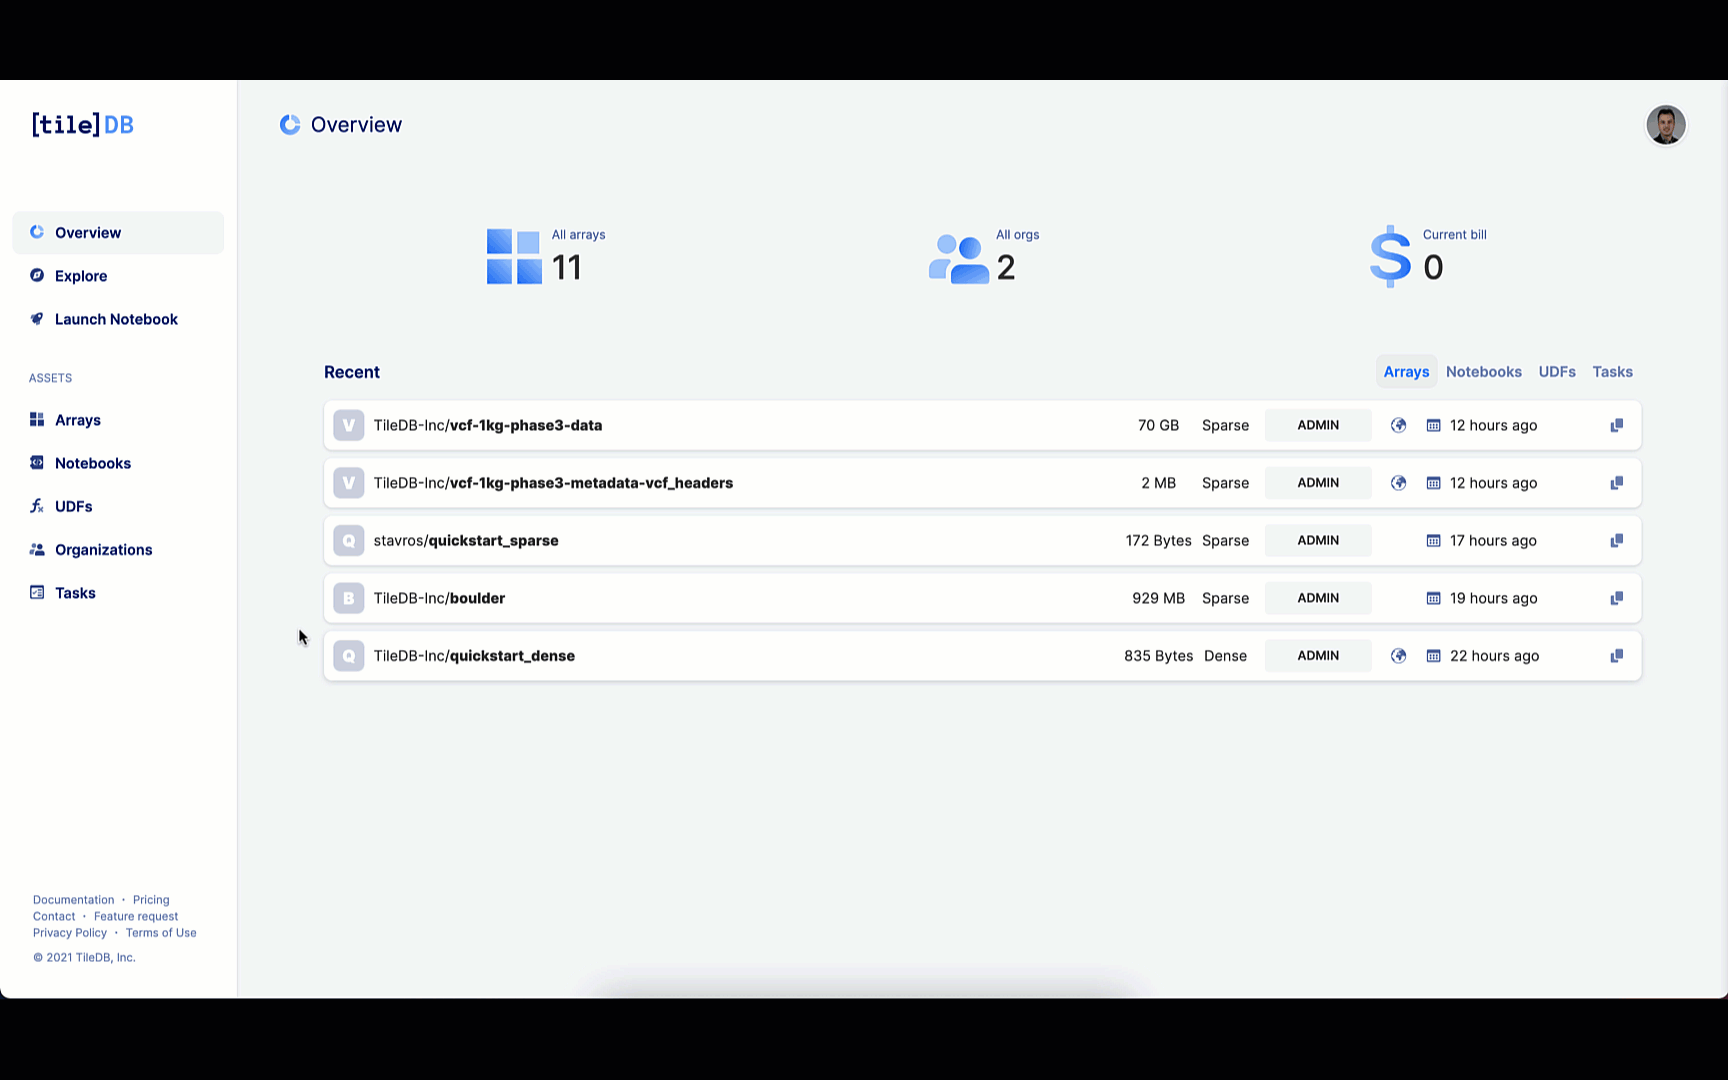Click the 929 MB size value
Screen dimensions: 1728x1080
pyautogui.click(x=1158, y=598)
